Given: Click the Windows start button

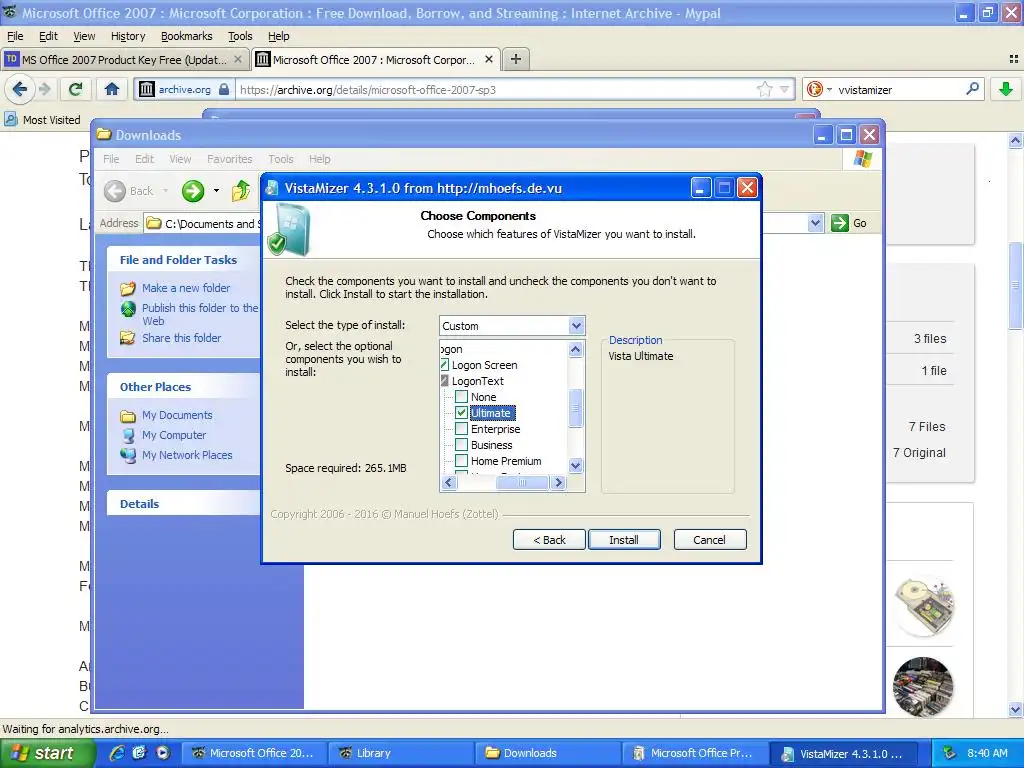Looking at the screenshot, I should 47,753.
